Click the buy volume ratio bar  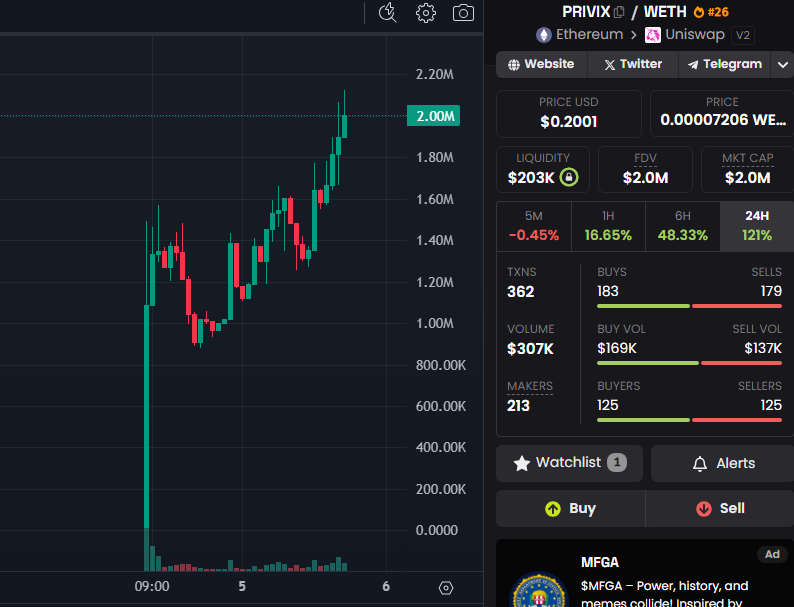[x=690, y=363]
